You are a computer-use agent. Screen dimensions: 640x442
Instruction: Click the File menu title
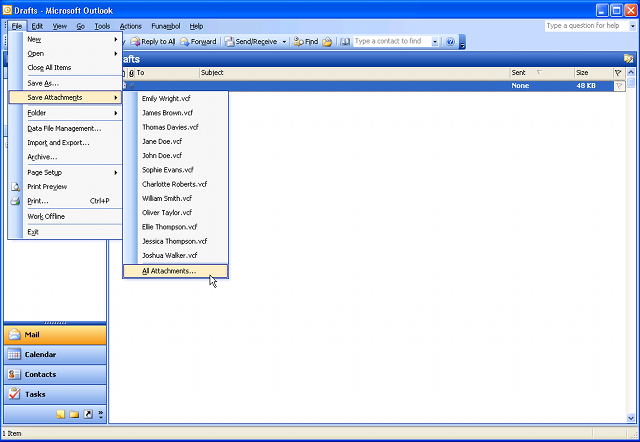tap(17, 26)
